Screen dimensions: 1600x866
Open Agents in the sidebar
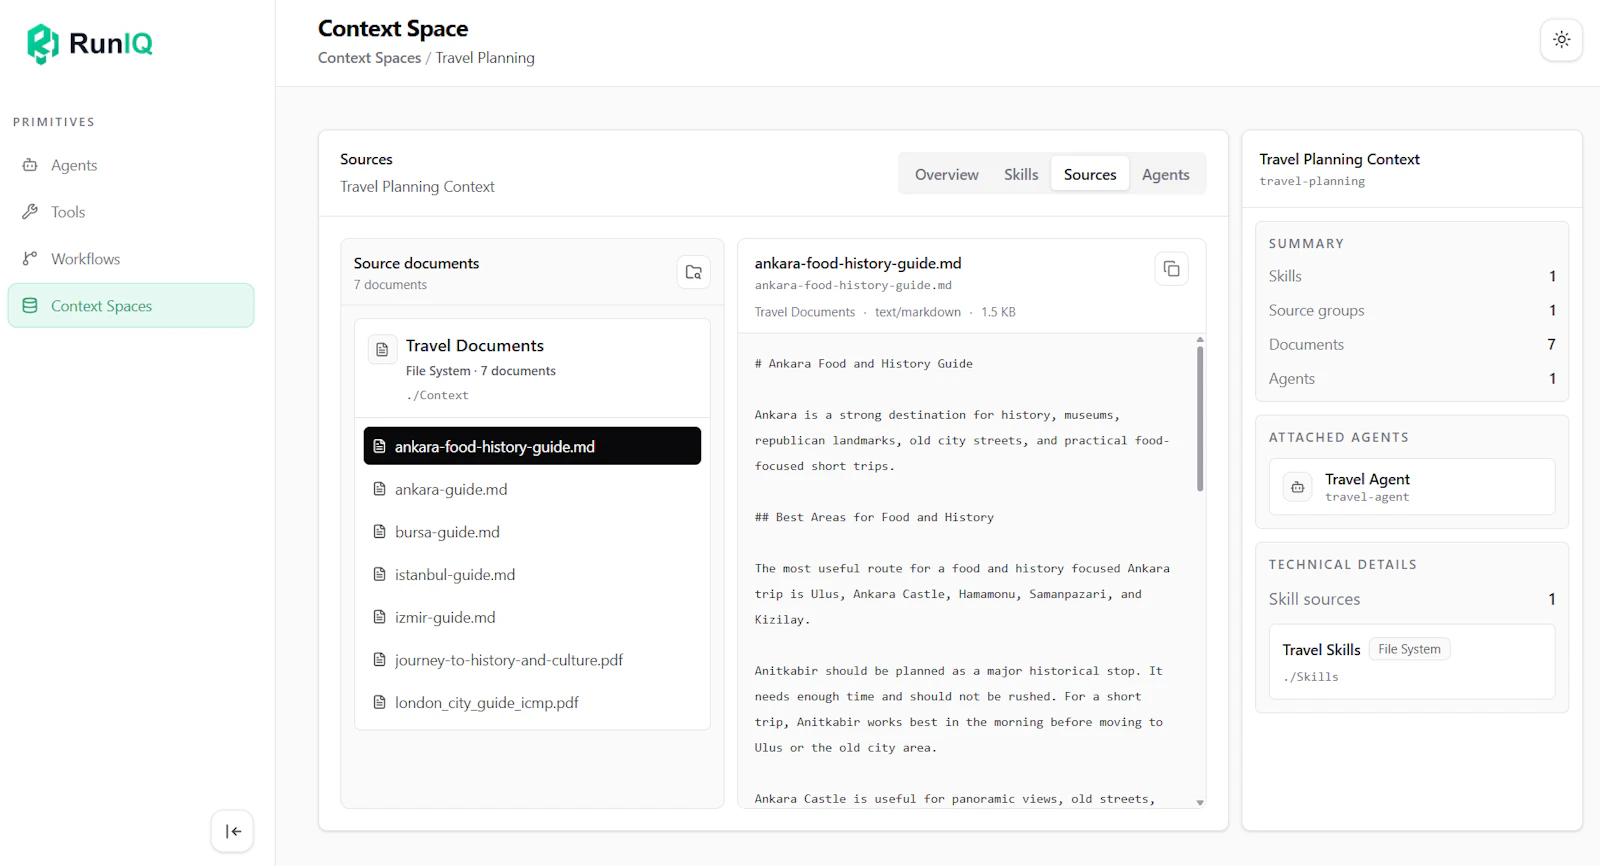point(131,165)
